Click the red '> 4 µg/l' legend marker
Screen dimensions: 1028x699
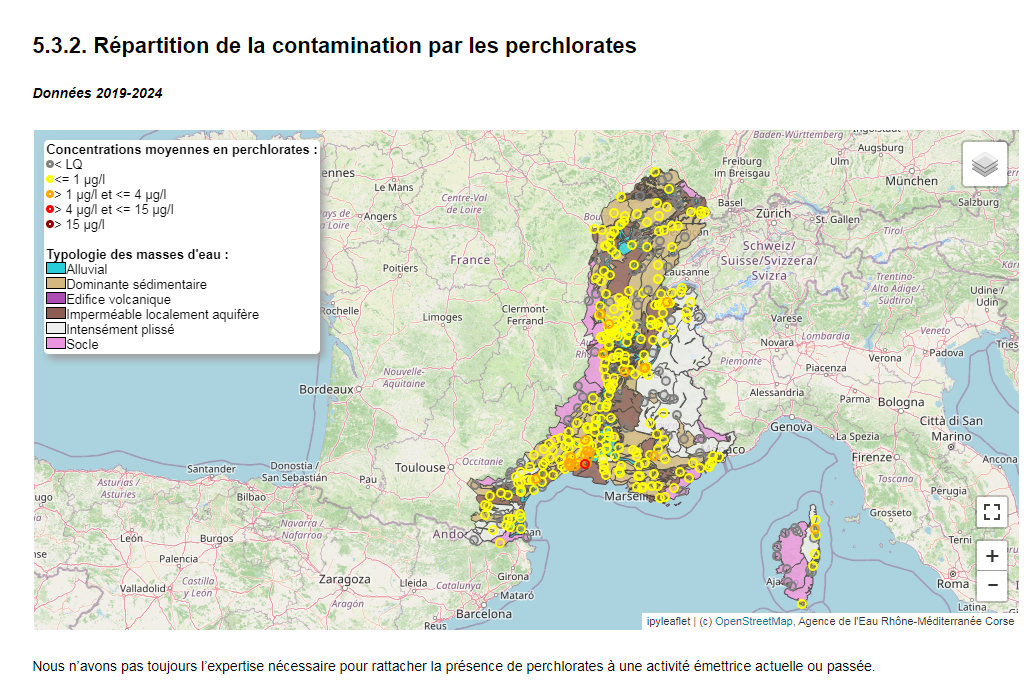point(50,209)
